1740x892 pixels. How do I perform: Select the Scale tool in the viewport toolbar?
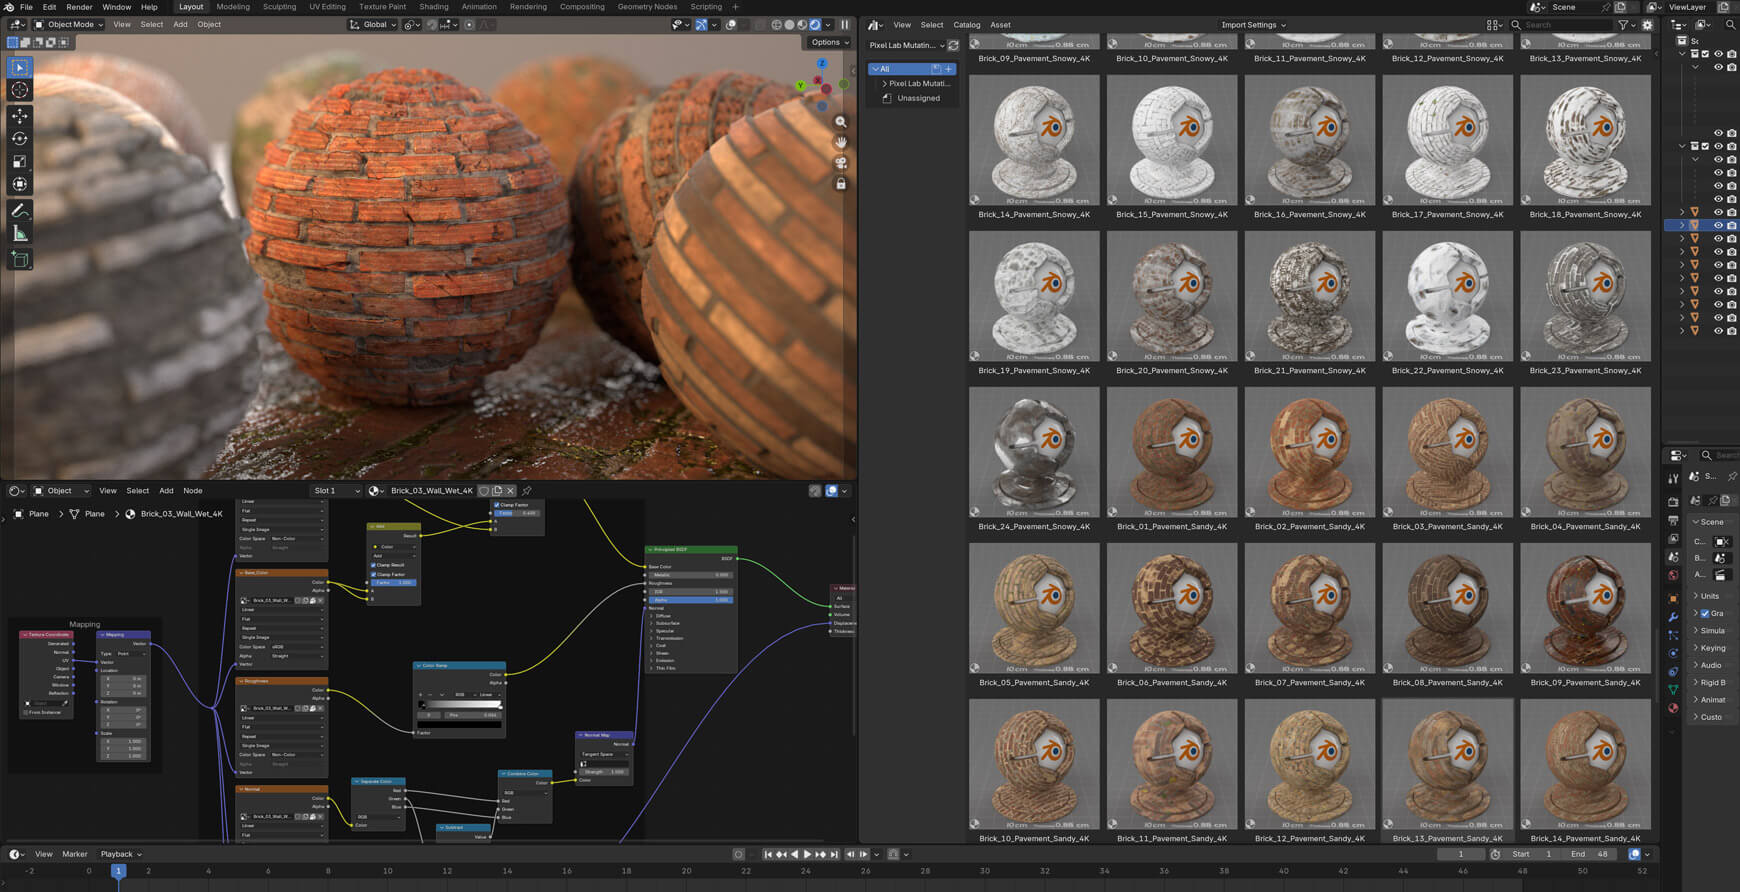coord(19,161)
